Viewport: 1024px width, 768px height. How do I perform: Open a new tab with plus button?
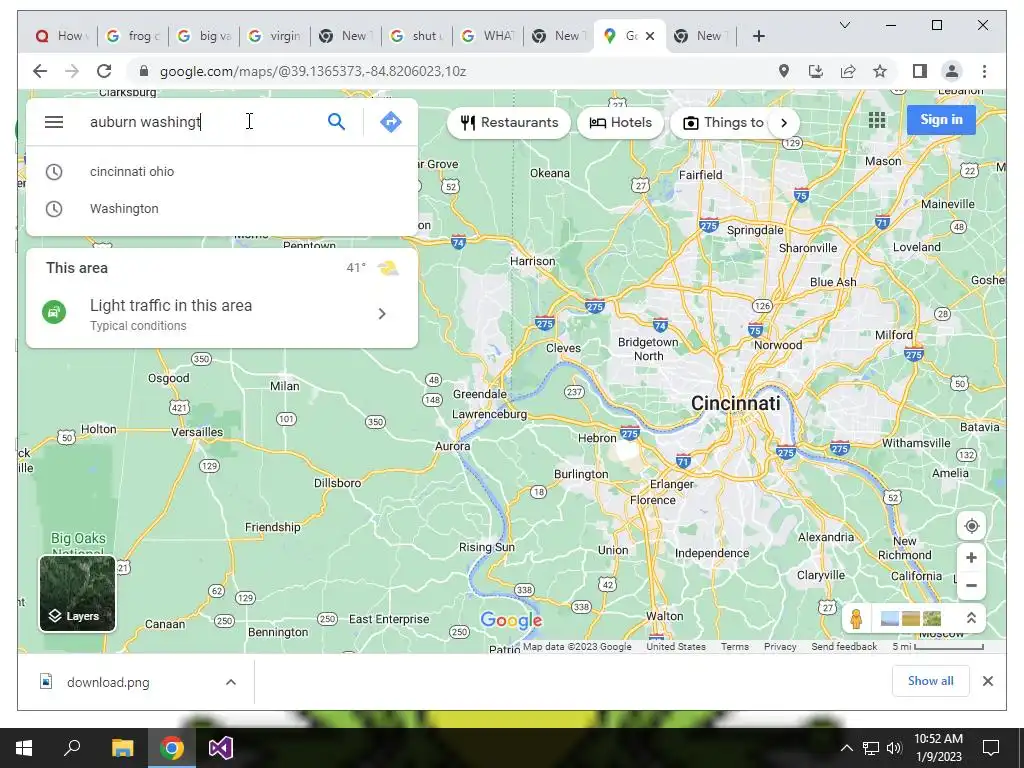coord(758,36)
